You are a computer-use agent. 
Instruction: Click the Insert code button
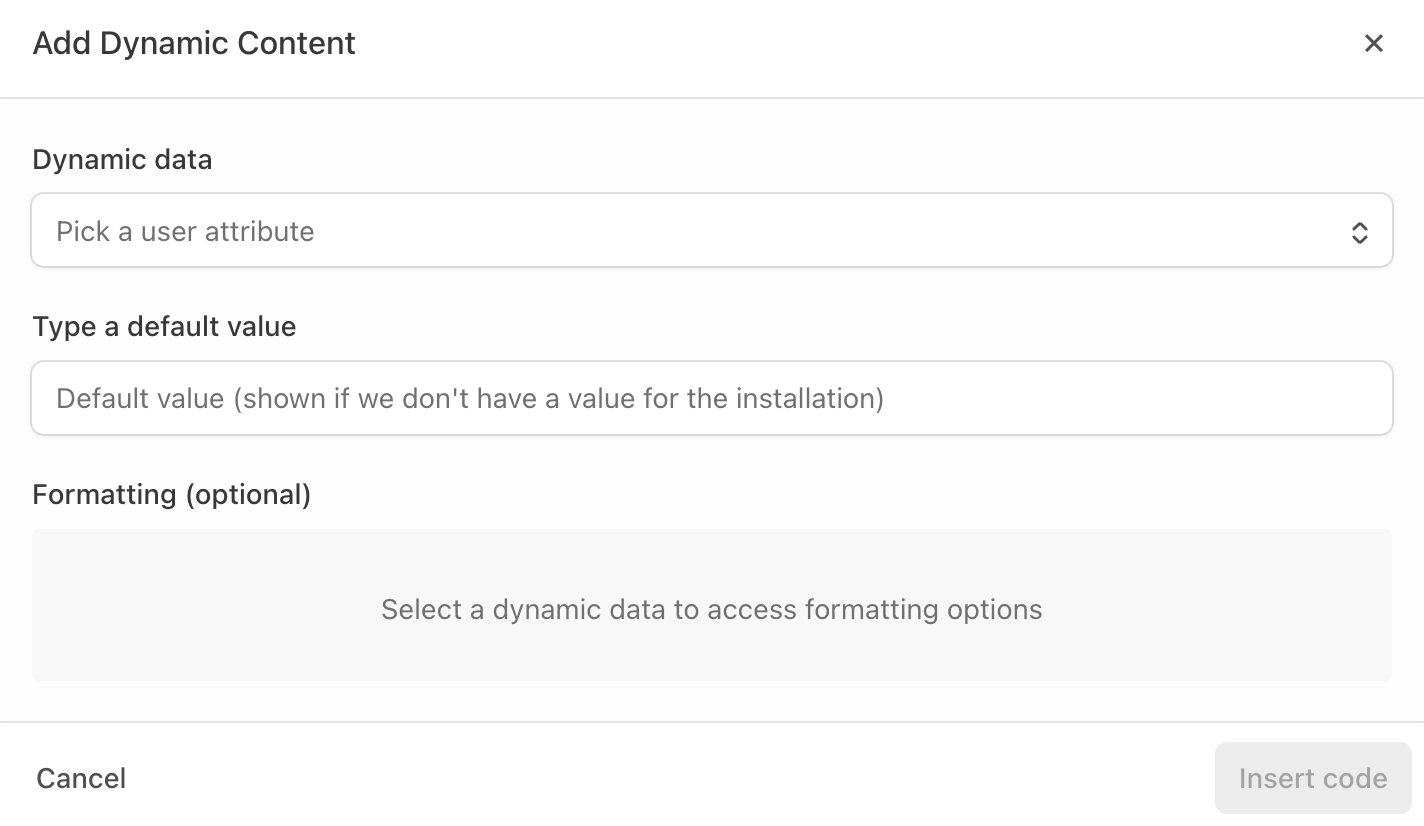pos(1312,778)
